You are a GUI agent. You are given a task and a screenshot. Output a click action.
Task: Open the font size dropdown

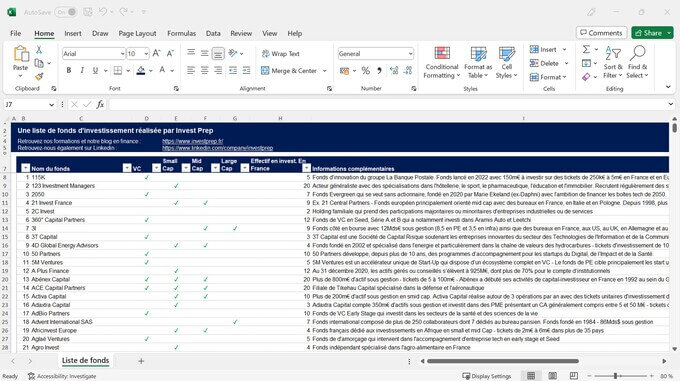146,53
